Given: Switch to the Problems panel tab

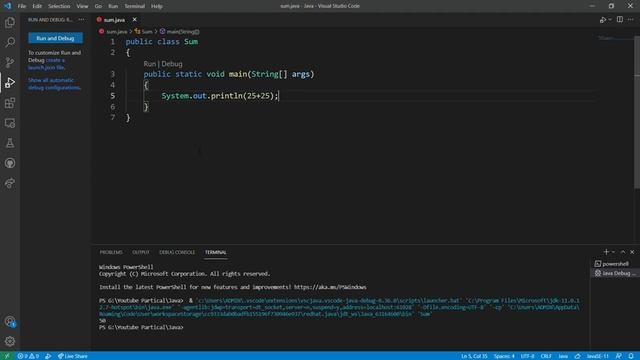Looking at the screenshot, I should pyautogui.click(x=111, y=252).
